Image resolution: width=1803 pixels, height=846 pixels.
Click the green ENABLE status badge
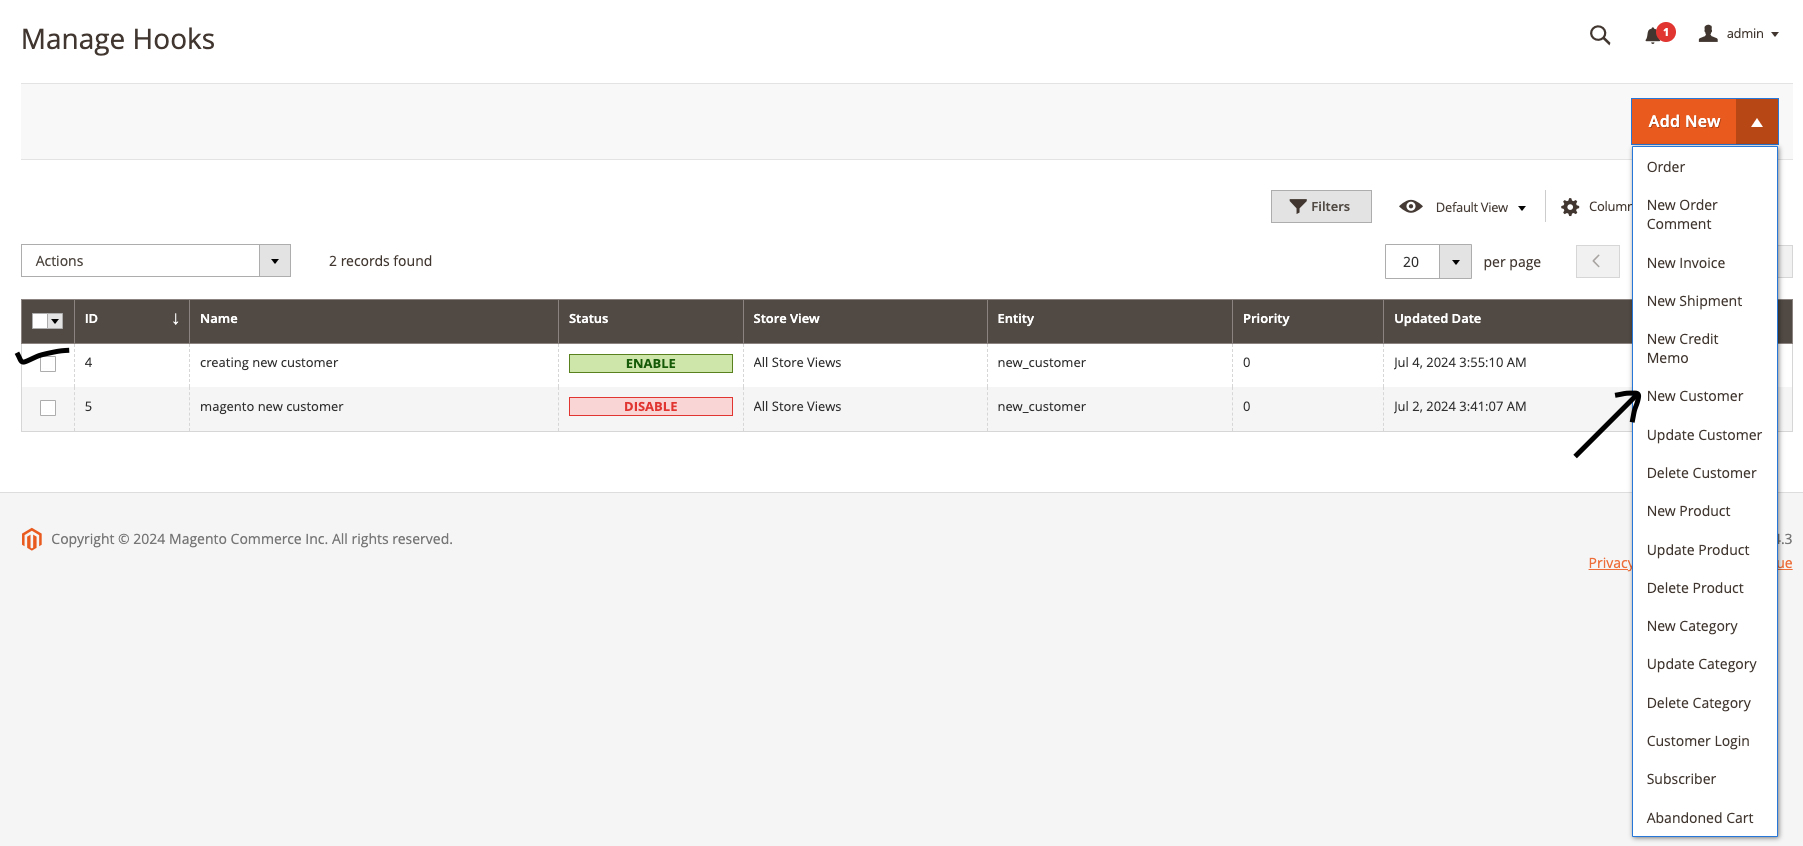pyautogui.click(x=650, y=363)
